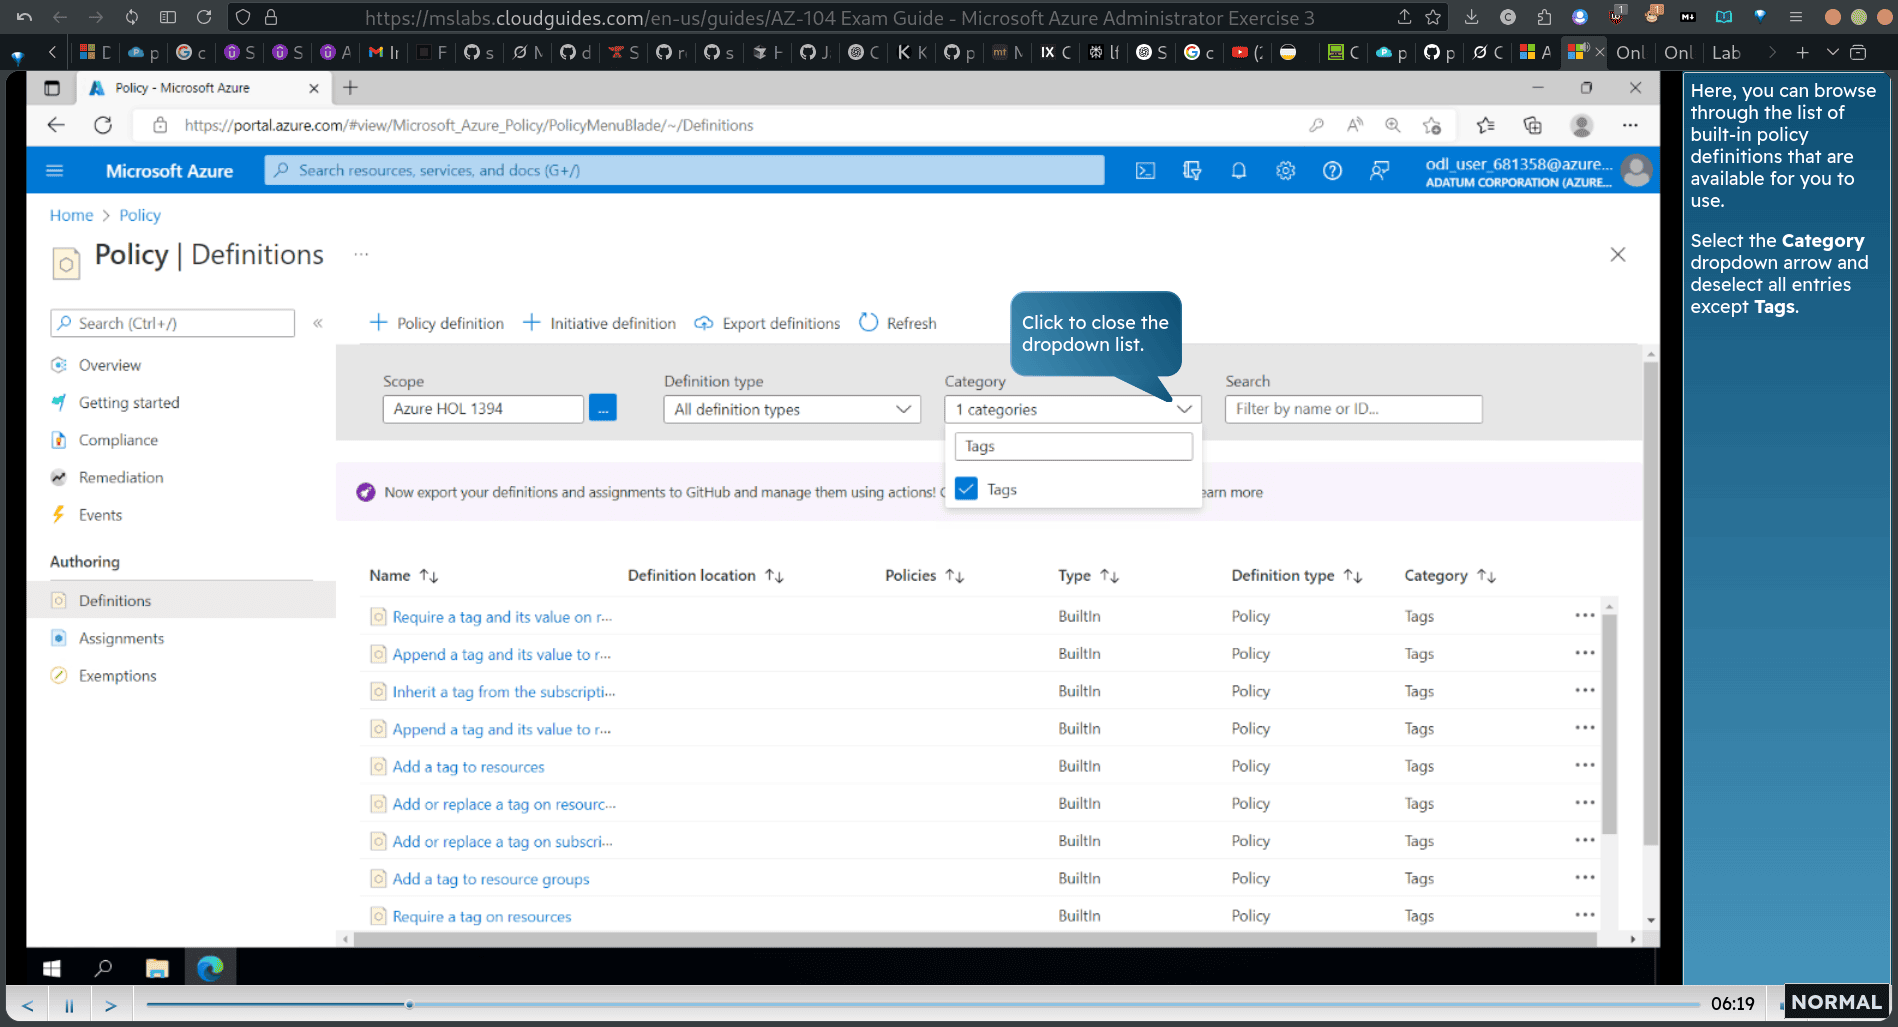Screen dimensions: 1898x1027
Task: Click the Category filter search box showing Tags
Action: pyautogui.click(x=1073, y=446)
